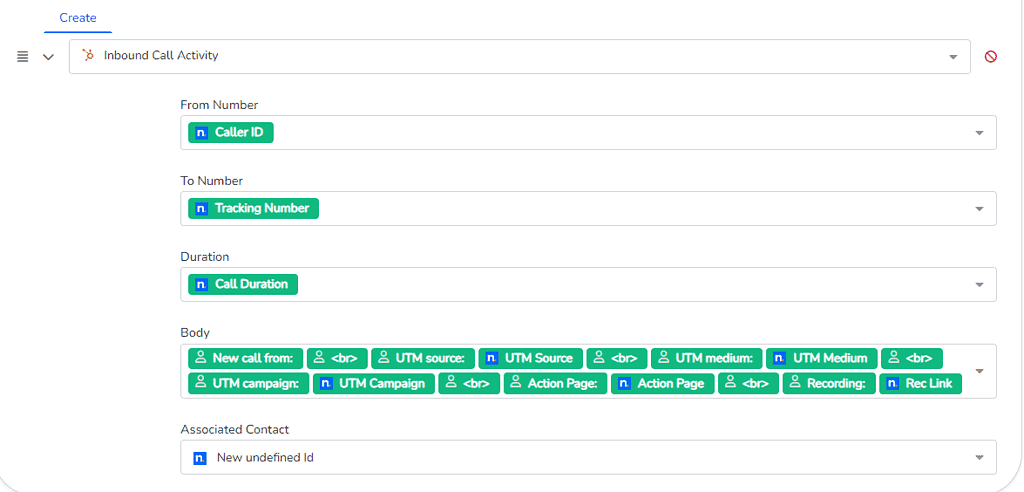Screen dimensions: 1024x492
Task: Click the red disable action icon
Action: (x=991, y=57)
